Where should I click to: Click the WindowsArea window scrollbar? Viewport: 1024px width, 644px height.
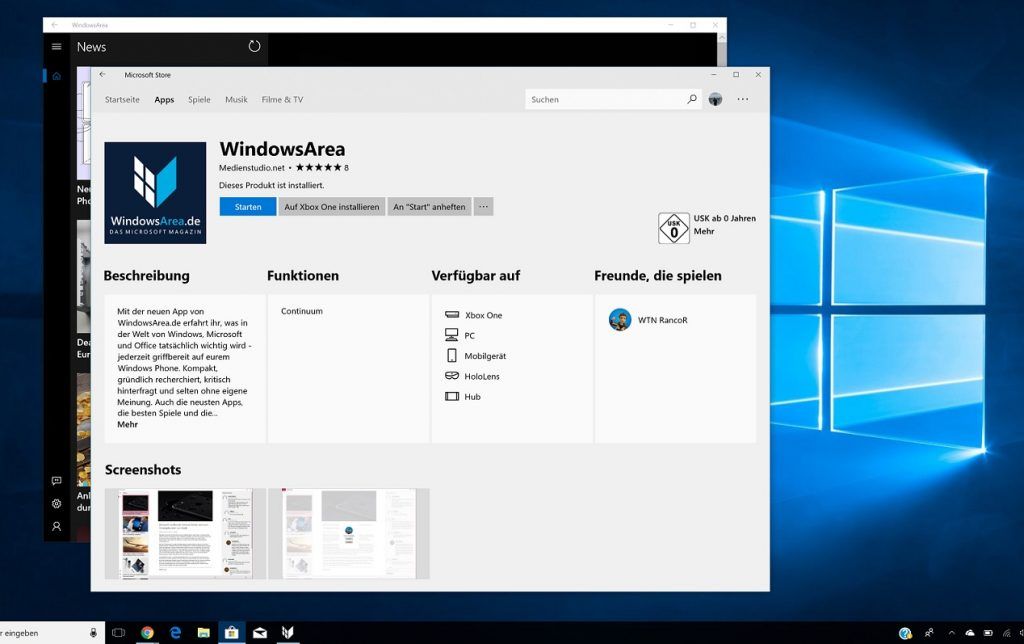click(x=722, y=50)
